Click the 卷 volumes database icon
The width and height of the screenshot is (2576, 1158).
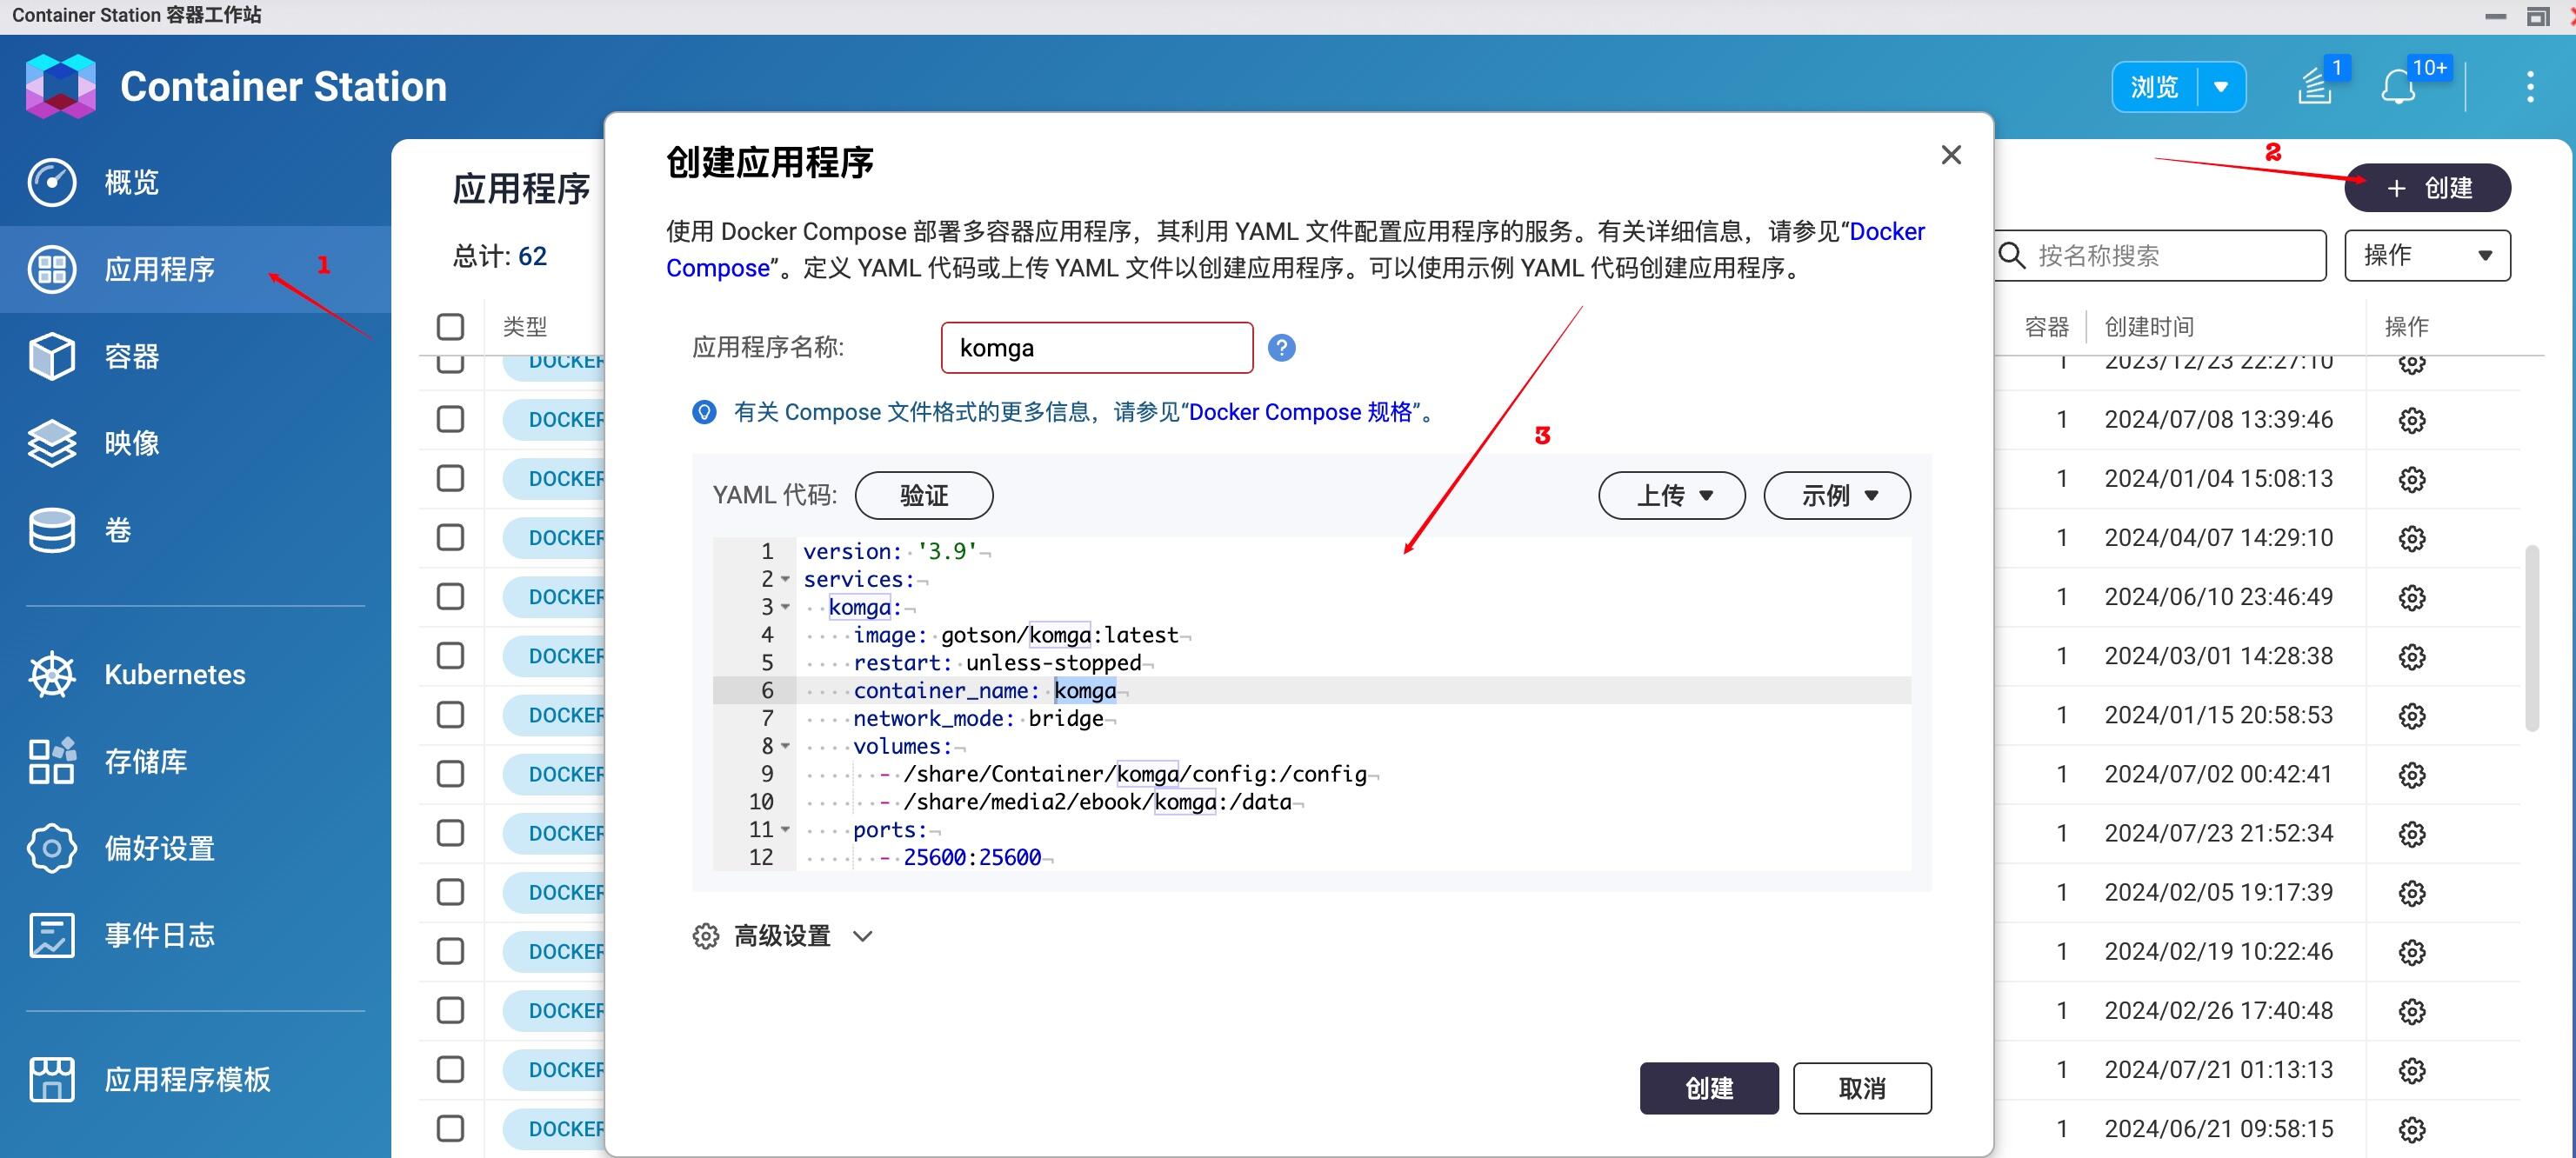tap(51, 530)
